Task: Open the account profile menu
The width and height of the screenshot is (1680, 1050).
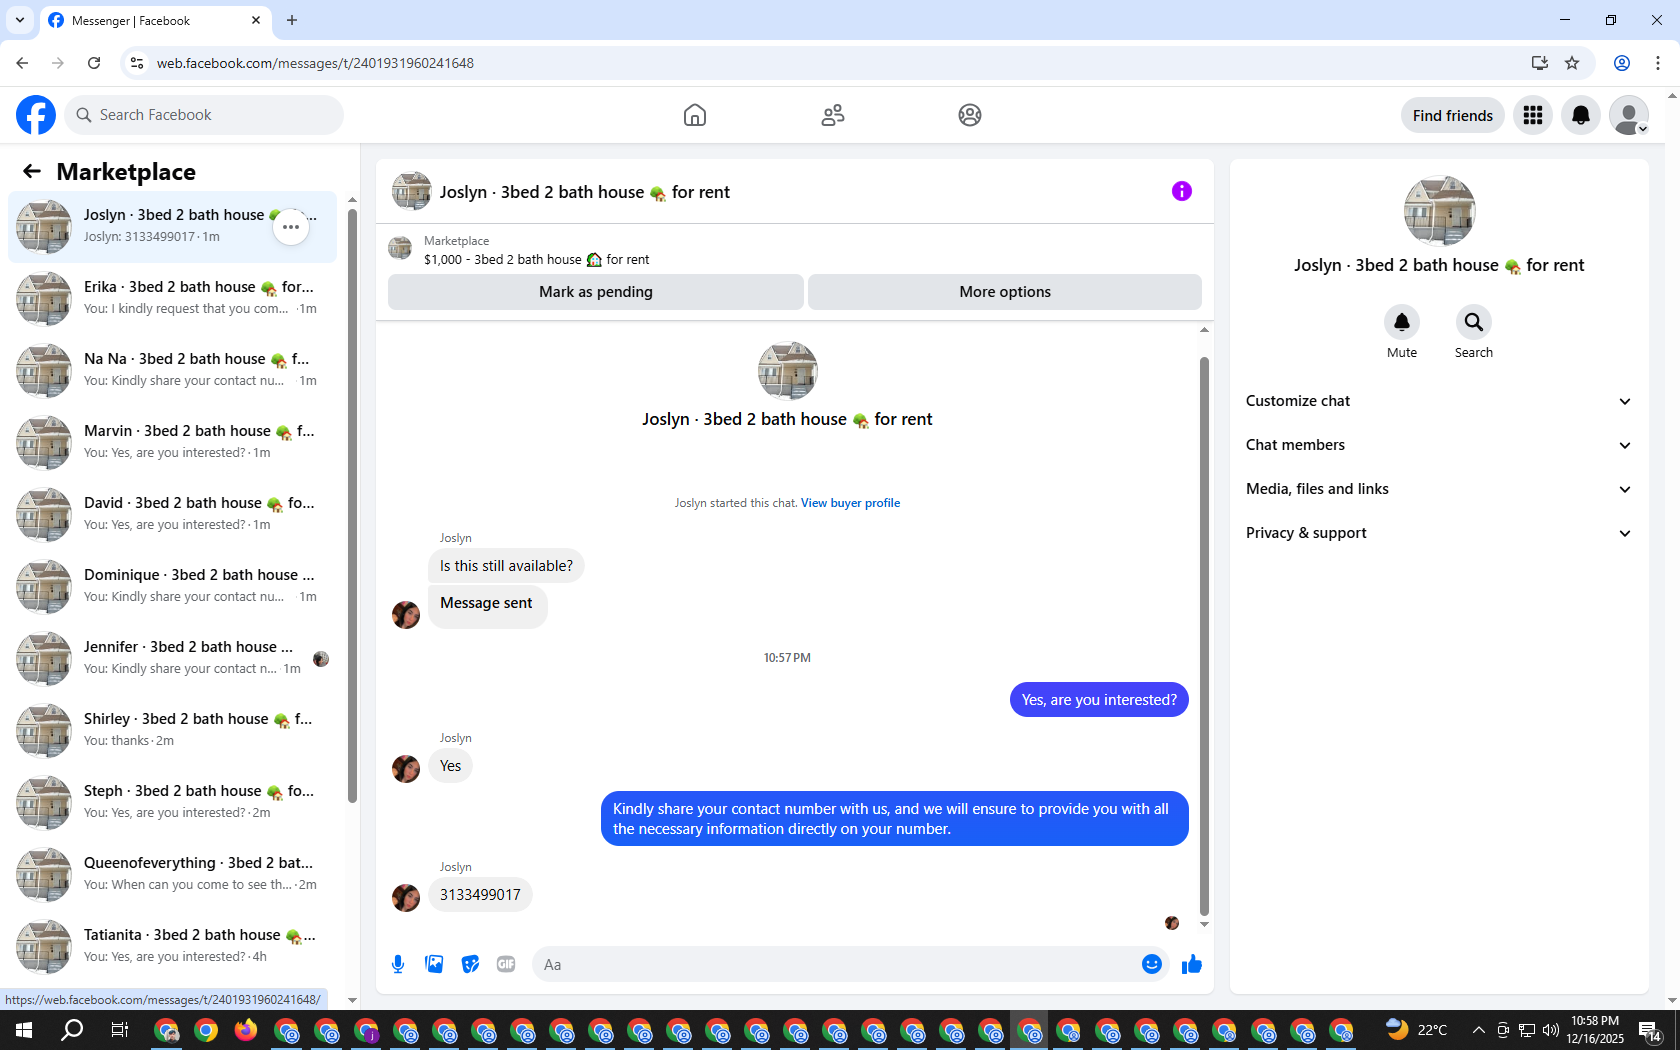Action: 1629,115
